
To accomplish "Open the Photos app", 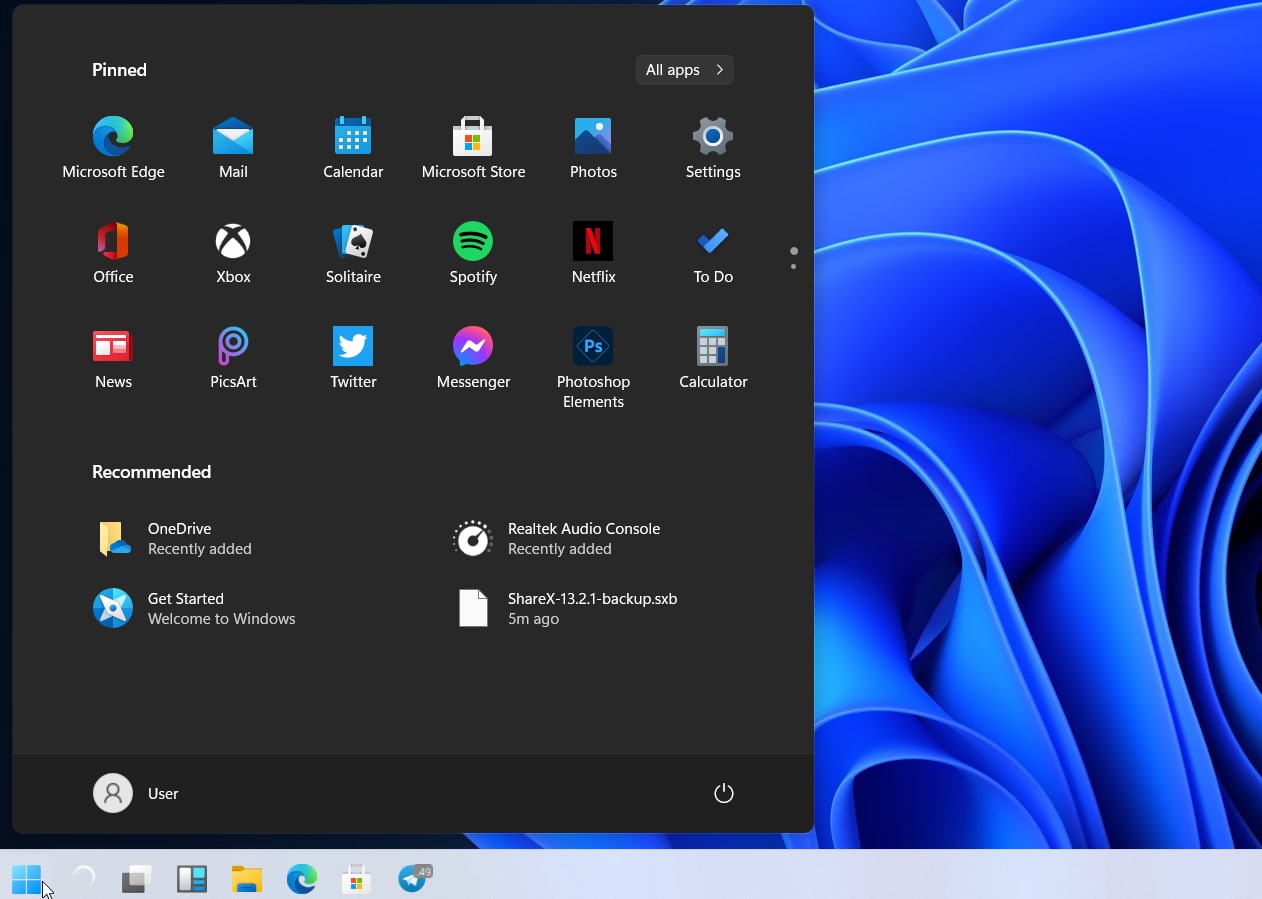I will [593, 147].
